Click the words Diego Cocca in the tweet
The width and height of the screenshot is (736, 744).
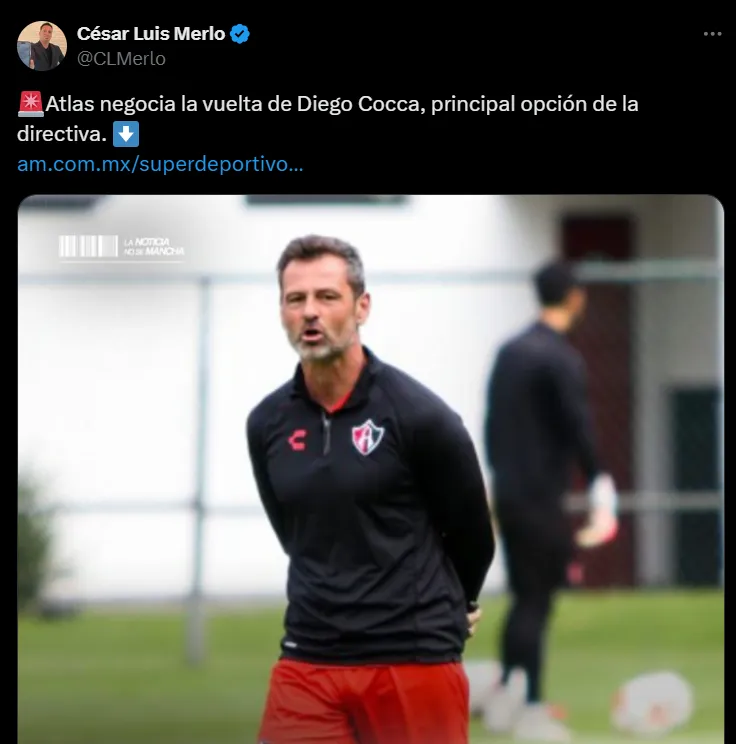361,104
